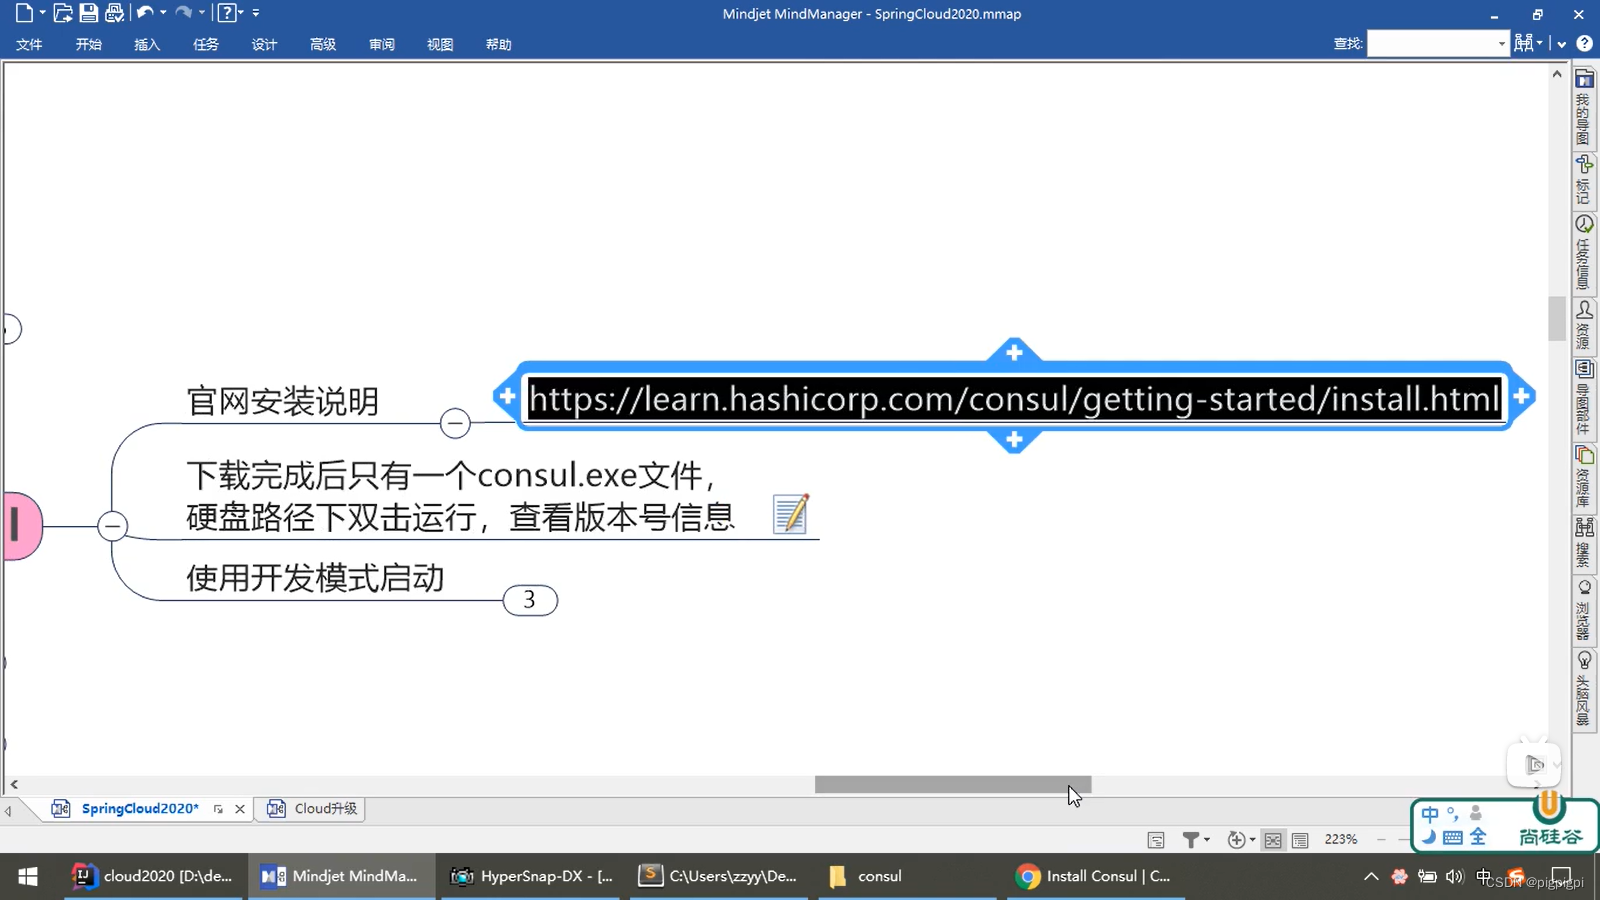This screenshot has width=1600, height=900.
Task: Open the 标记 side panel
Action: [1584, 179]
